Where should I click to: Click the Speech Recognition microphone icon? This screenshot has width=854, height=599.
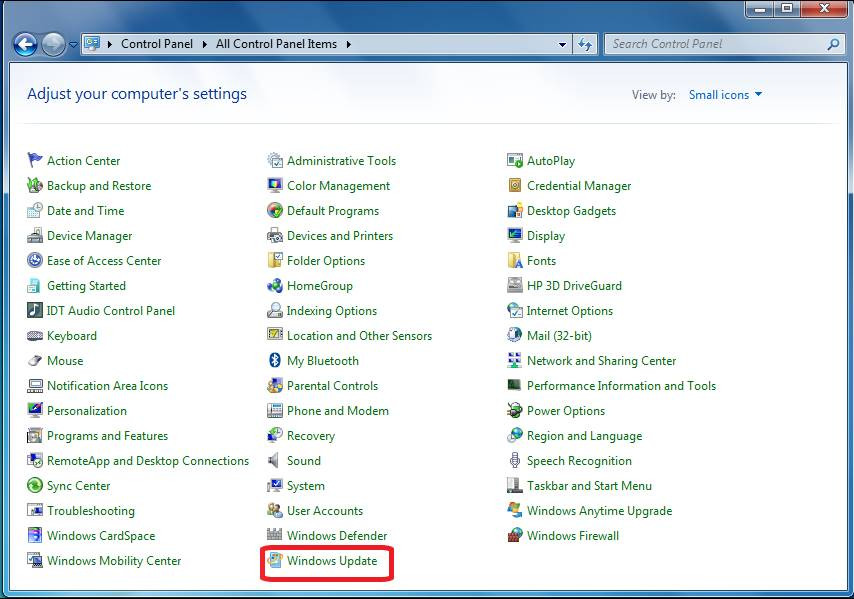515,460
